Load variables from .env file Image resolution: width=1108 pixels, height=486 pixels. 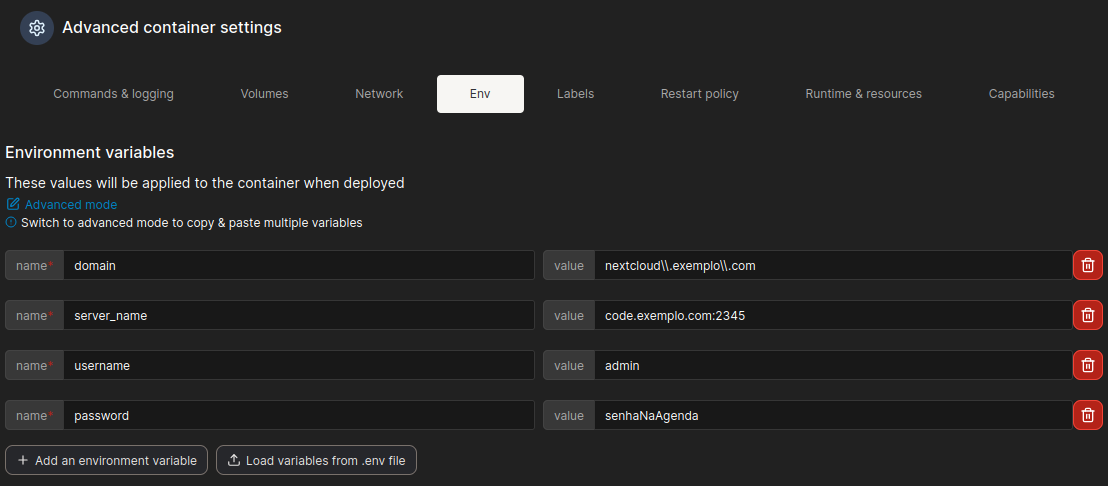316,460
